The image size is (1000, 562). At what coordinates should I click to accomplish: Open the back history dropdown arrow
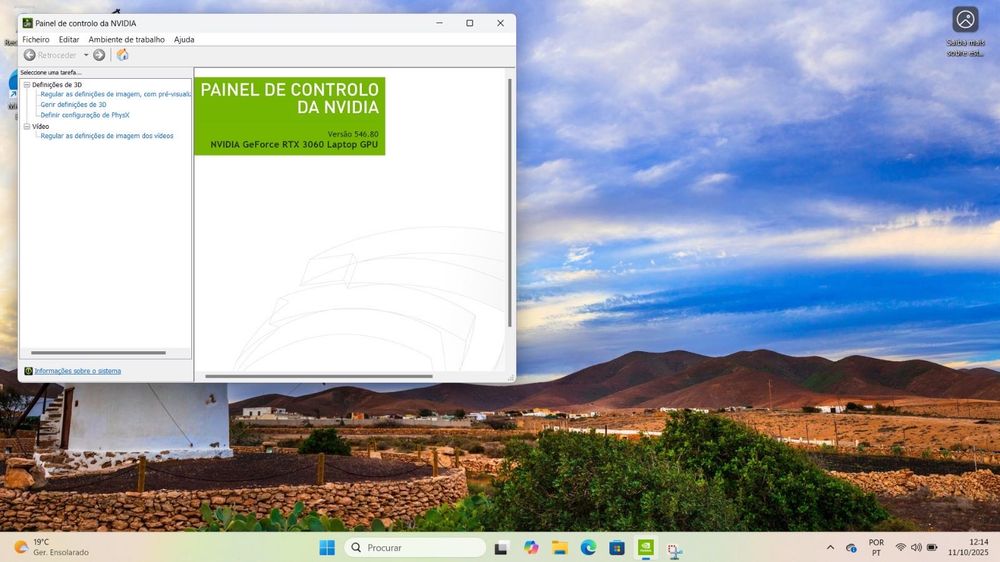tap(86, 55)
